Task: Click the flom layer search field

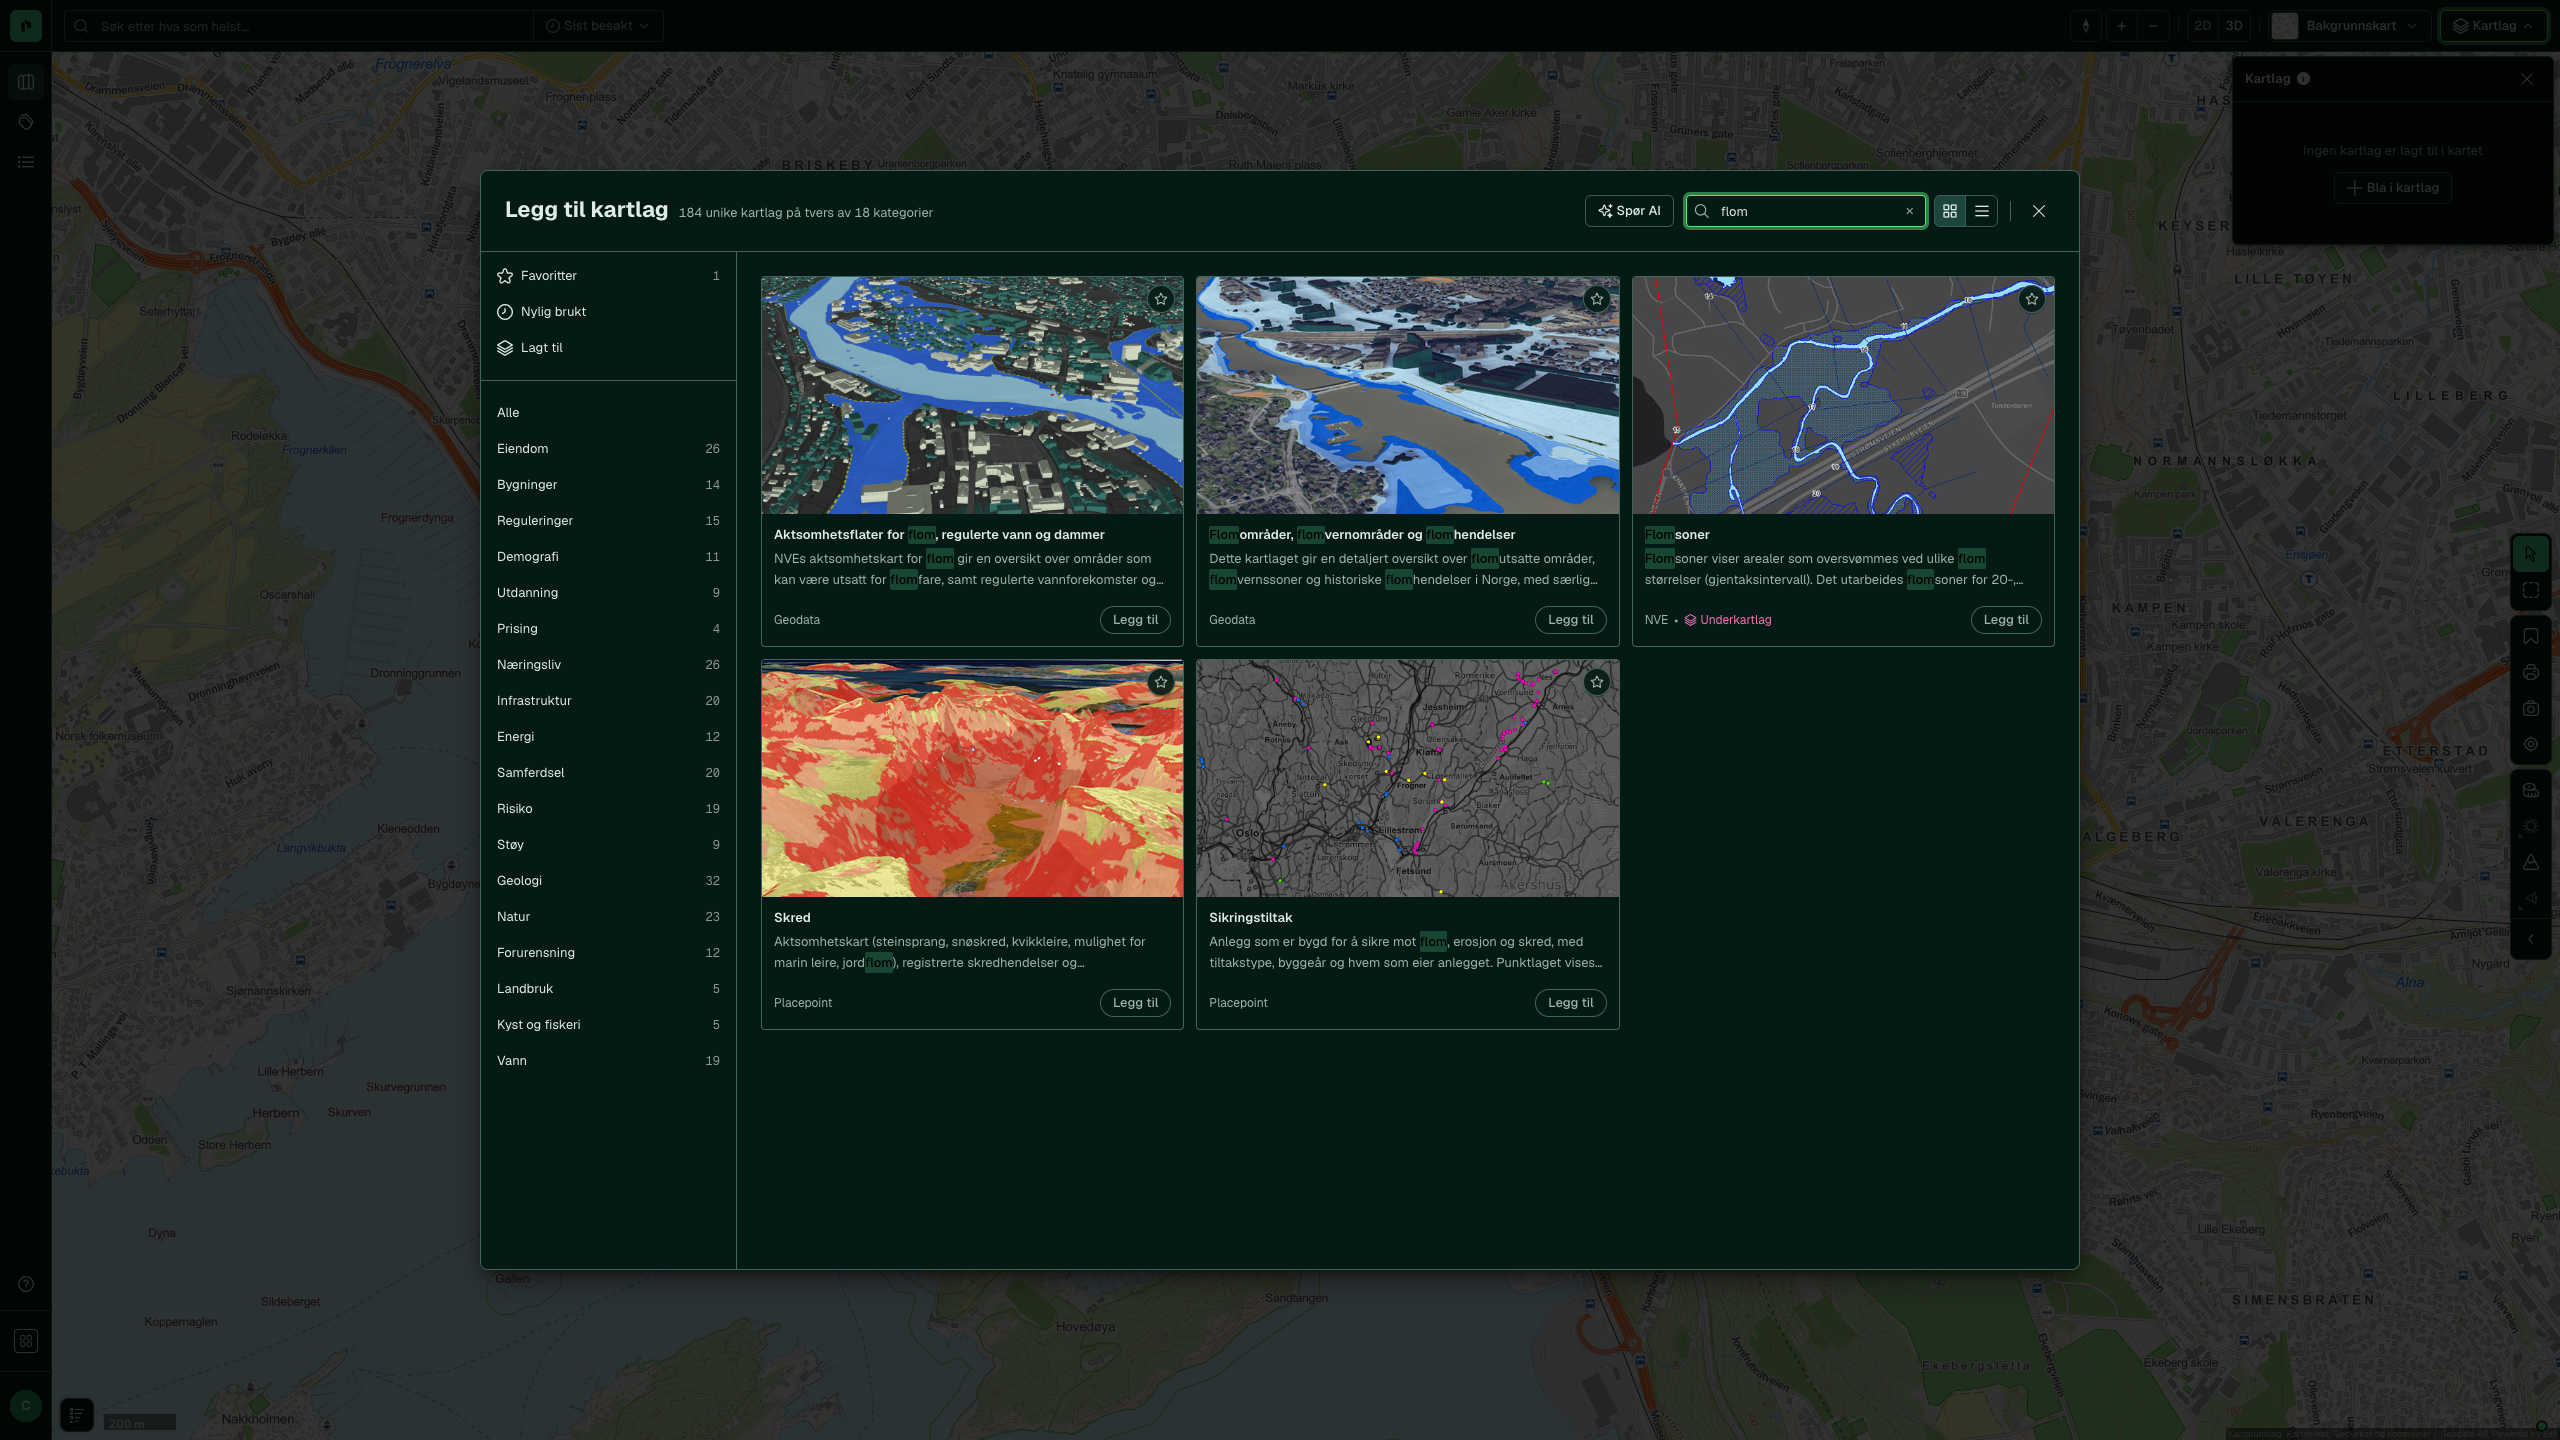Action: point(1805,211)
